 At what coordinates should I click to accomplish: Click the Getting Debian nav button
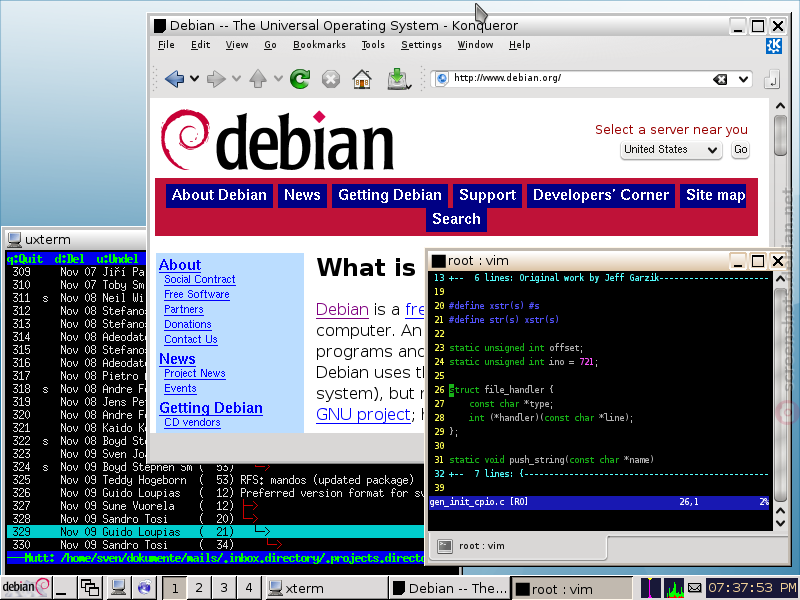click(x=390, y=195)
